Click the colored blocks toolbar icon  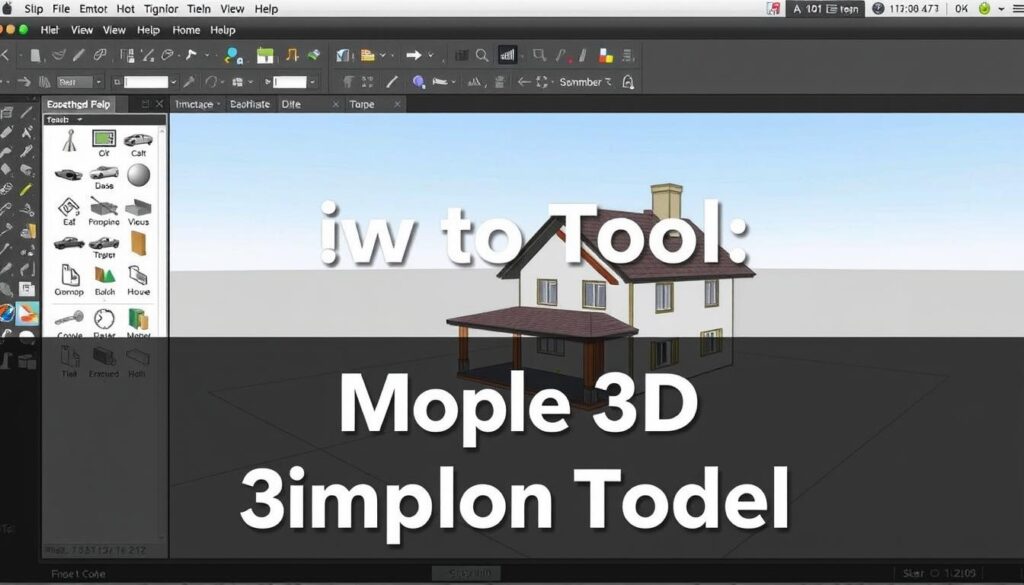[605, 55]
